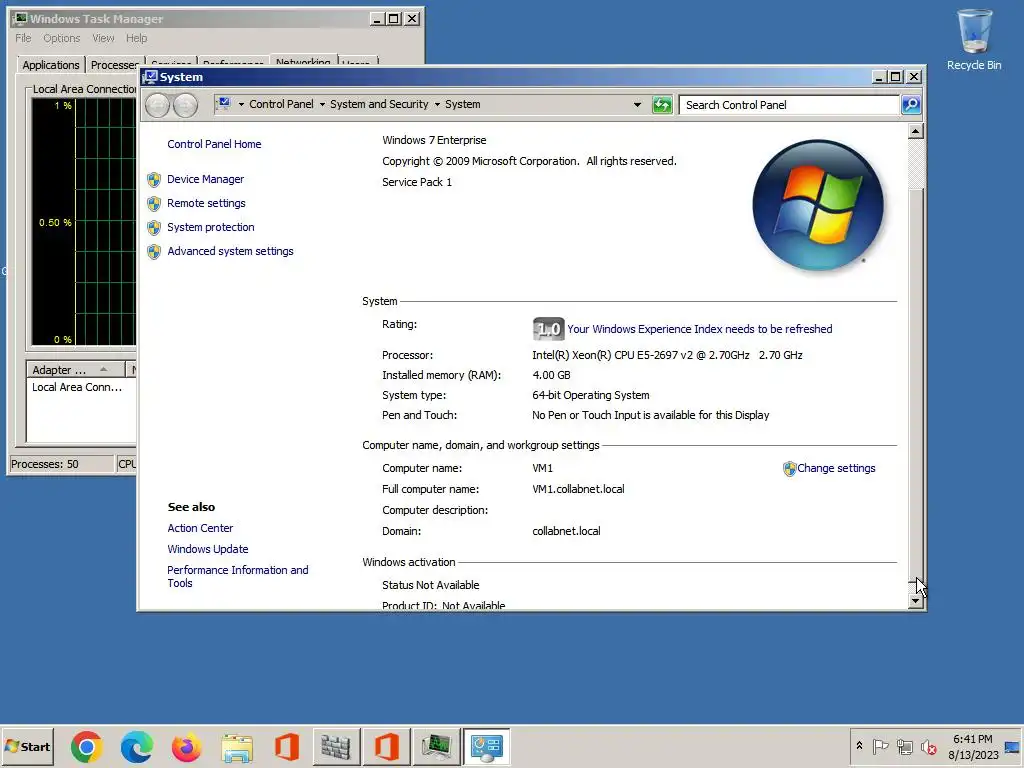Click the Start button

27,746
